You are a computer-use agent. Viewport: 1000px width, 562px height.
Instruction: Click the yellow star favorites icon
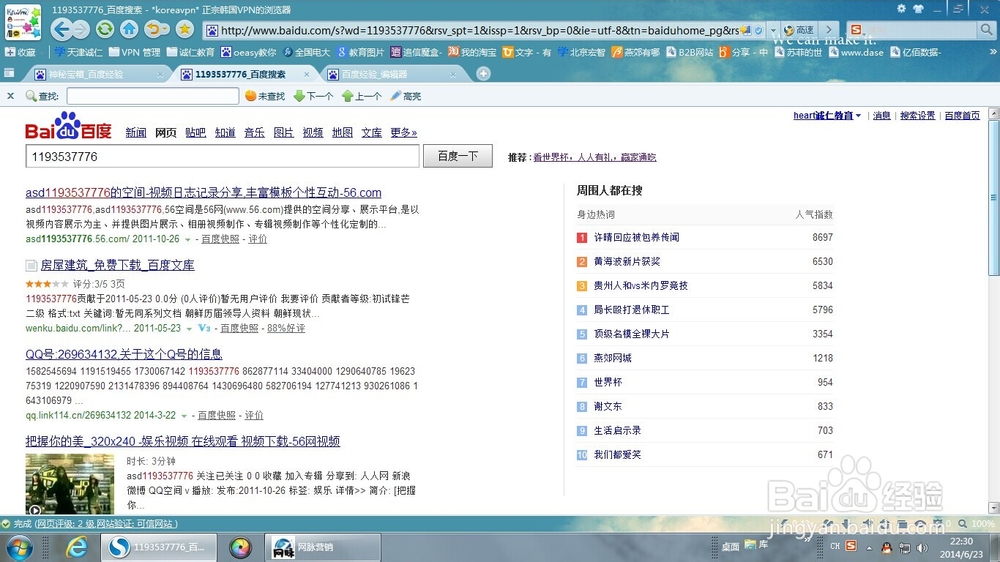pyautogui.click(x=185, y=29)
